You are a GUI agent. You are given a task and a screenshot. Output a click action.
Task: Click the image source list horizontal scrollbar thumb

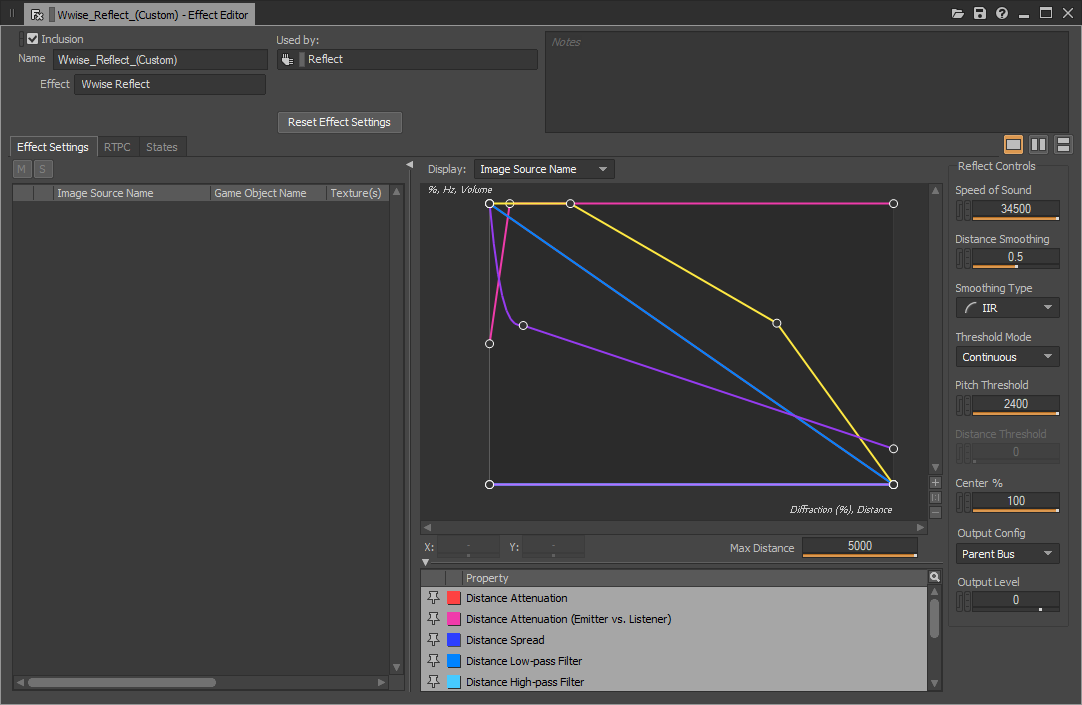point(121,682)
